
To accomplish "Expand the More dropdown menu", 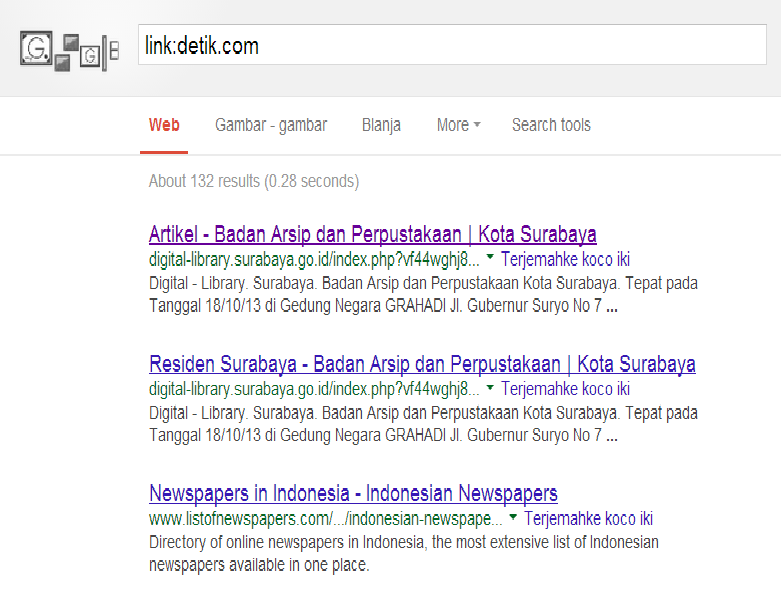I will pyautogui.click(x=458, y=125).
